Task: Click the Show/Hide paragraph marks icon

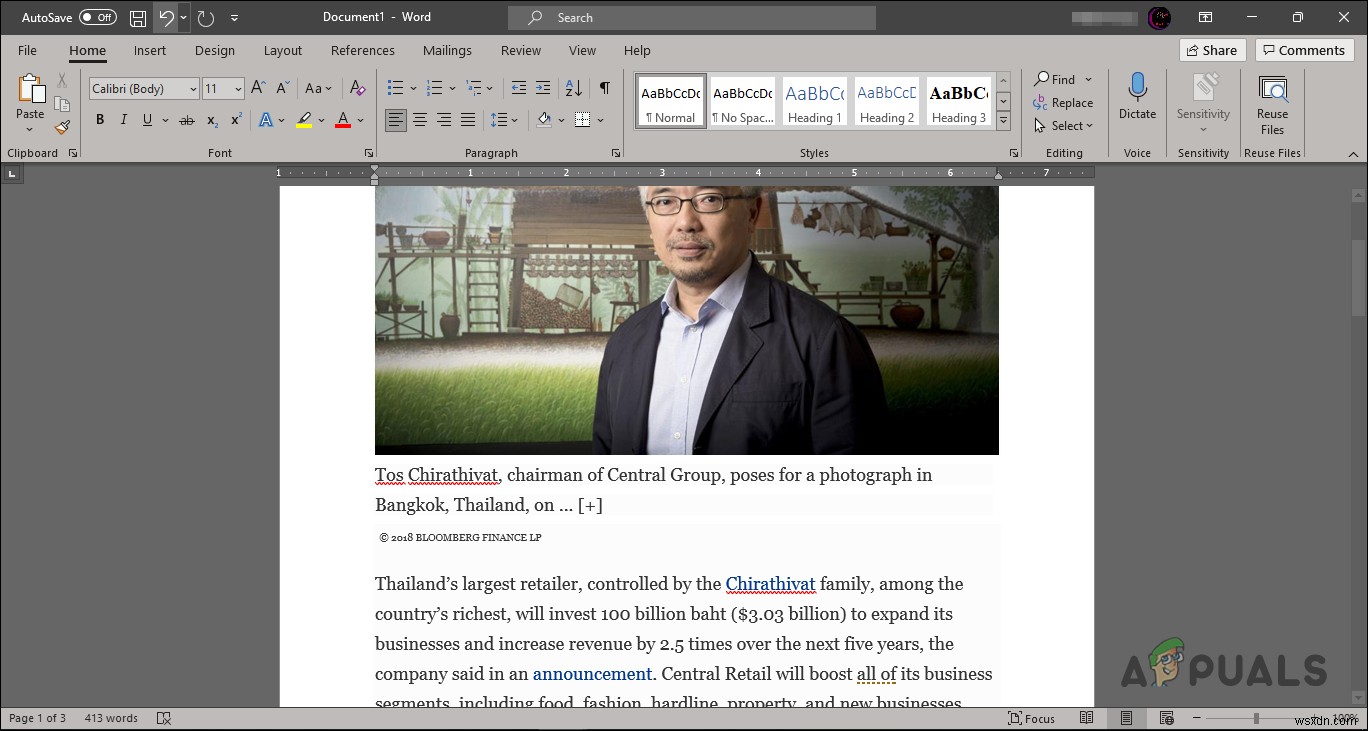Action: click(604, 88)
